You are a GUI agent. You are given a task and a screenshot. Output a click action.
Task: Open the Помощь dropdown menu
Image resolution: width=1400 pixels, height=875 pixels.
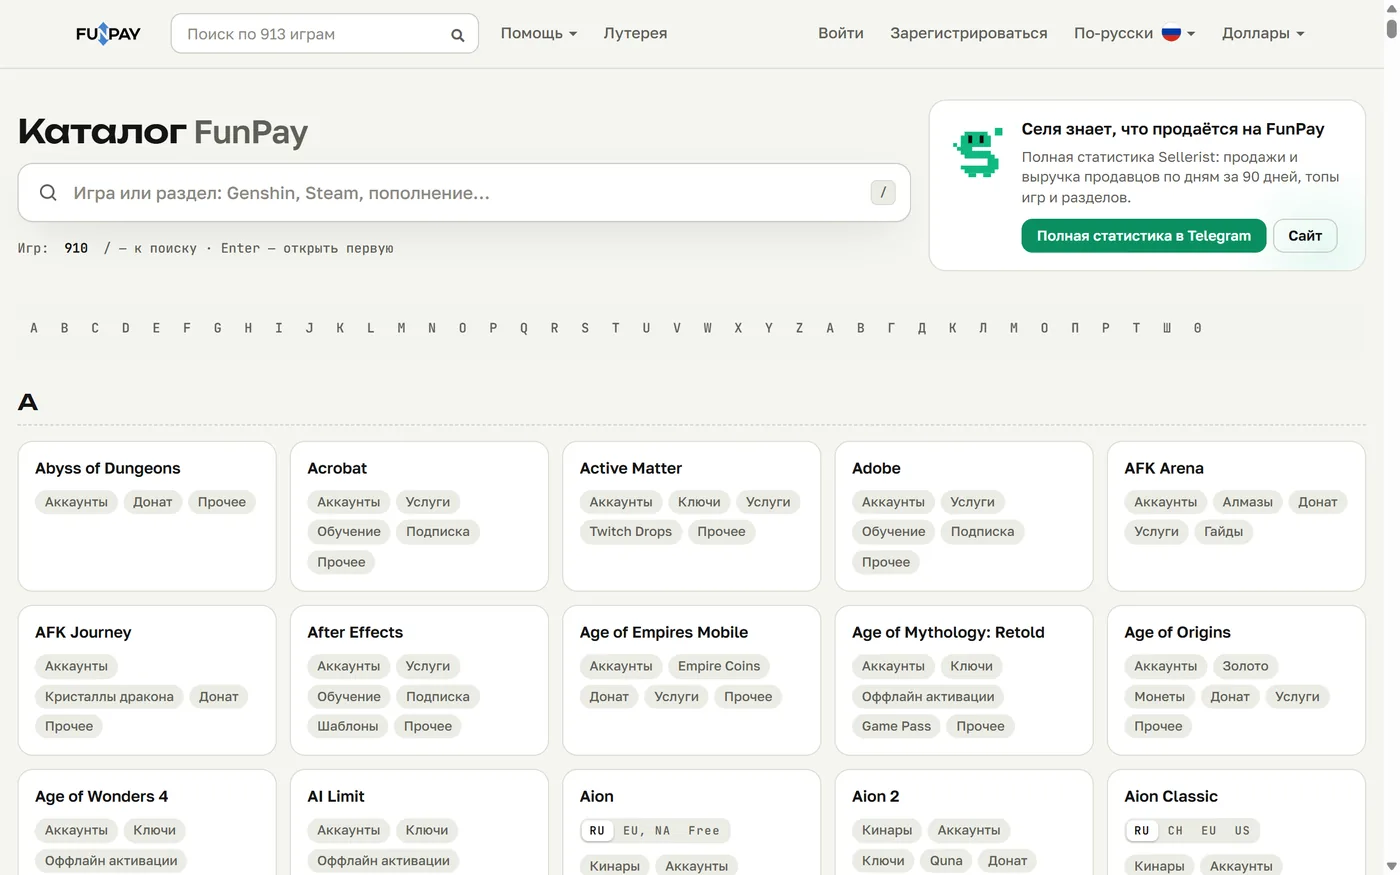(539, 33)
